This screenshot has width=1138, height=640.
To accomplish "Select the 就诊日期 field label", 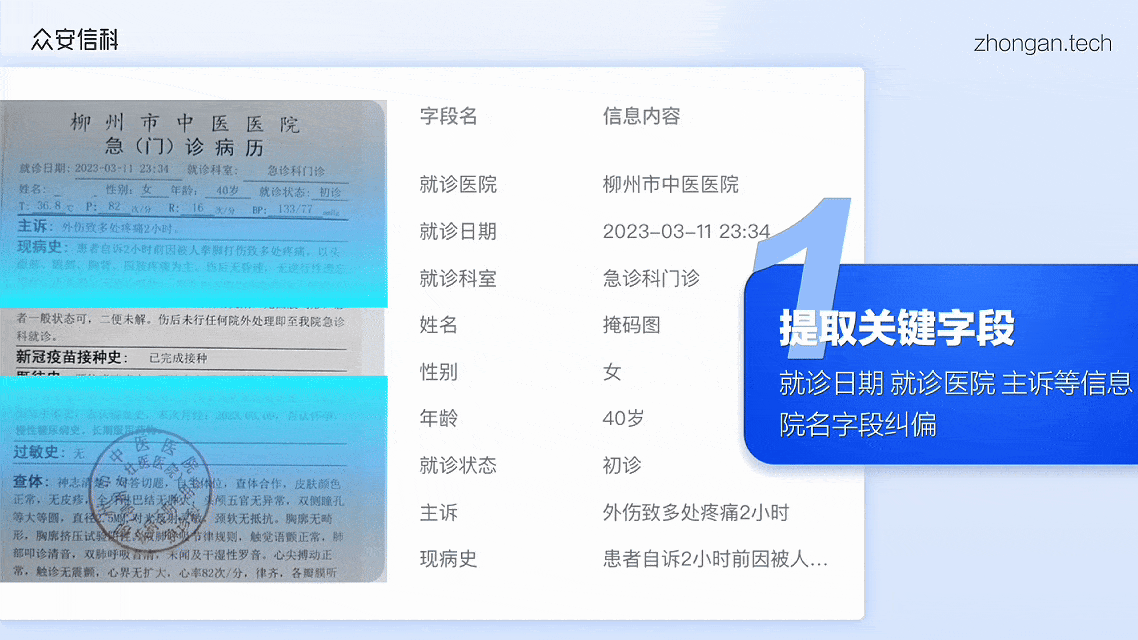I will tap(458, 232).
